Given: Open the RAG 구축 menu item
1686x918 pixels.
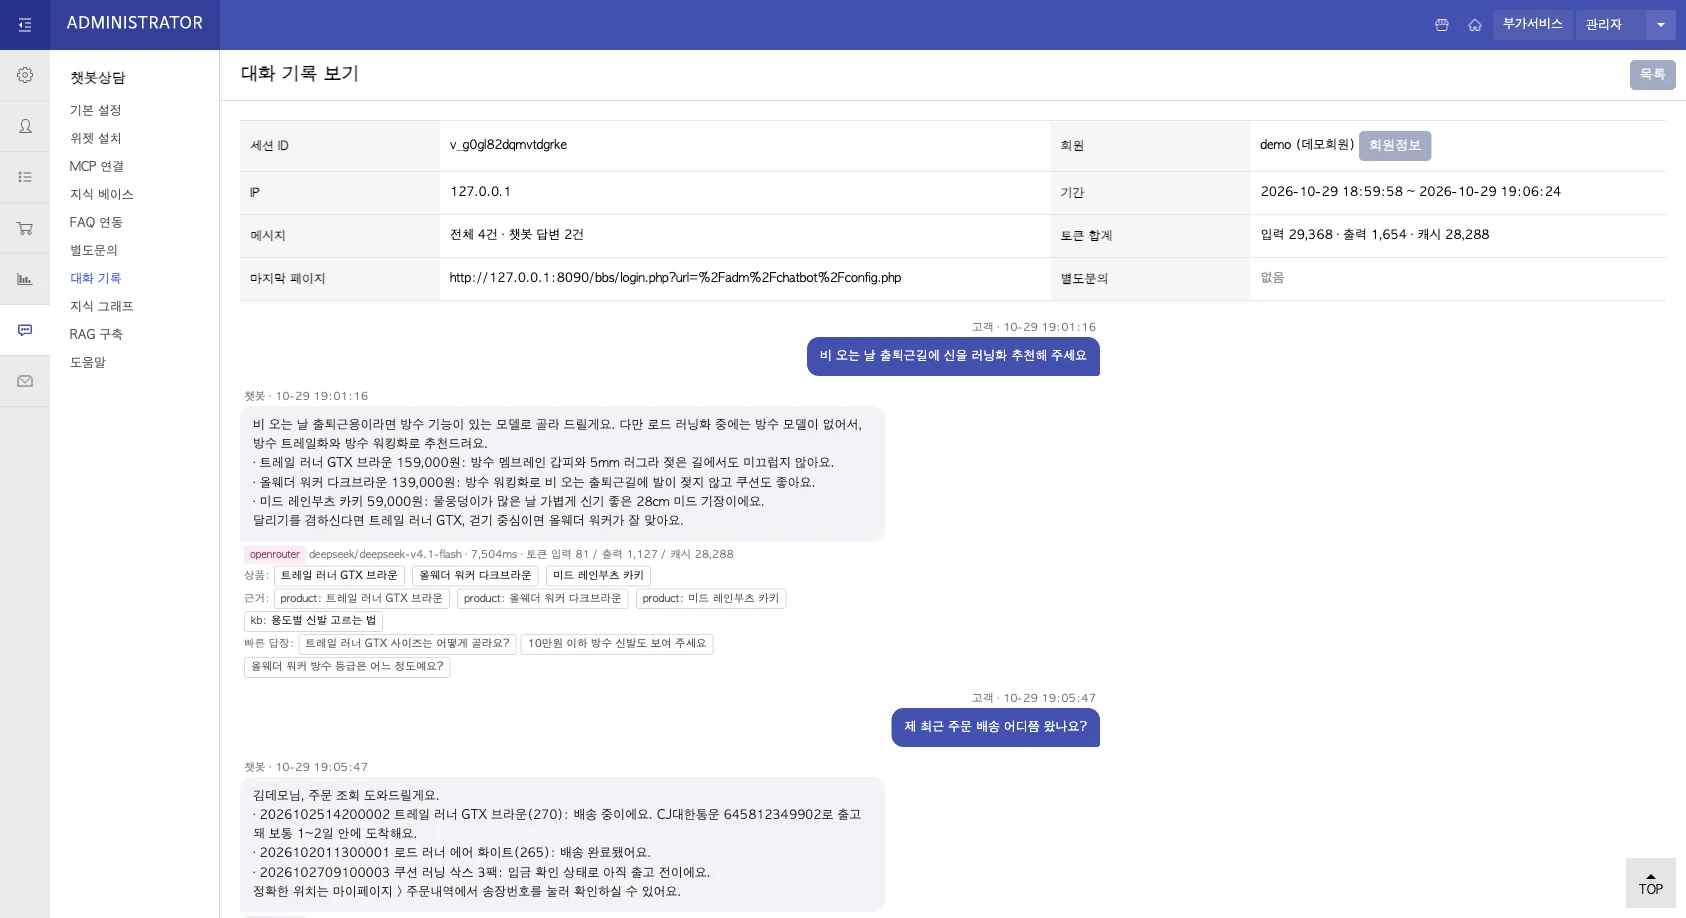Looking at the screenshot, I should (96, 334).
